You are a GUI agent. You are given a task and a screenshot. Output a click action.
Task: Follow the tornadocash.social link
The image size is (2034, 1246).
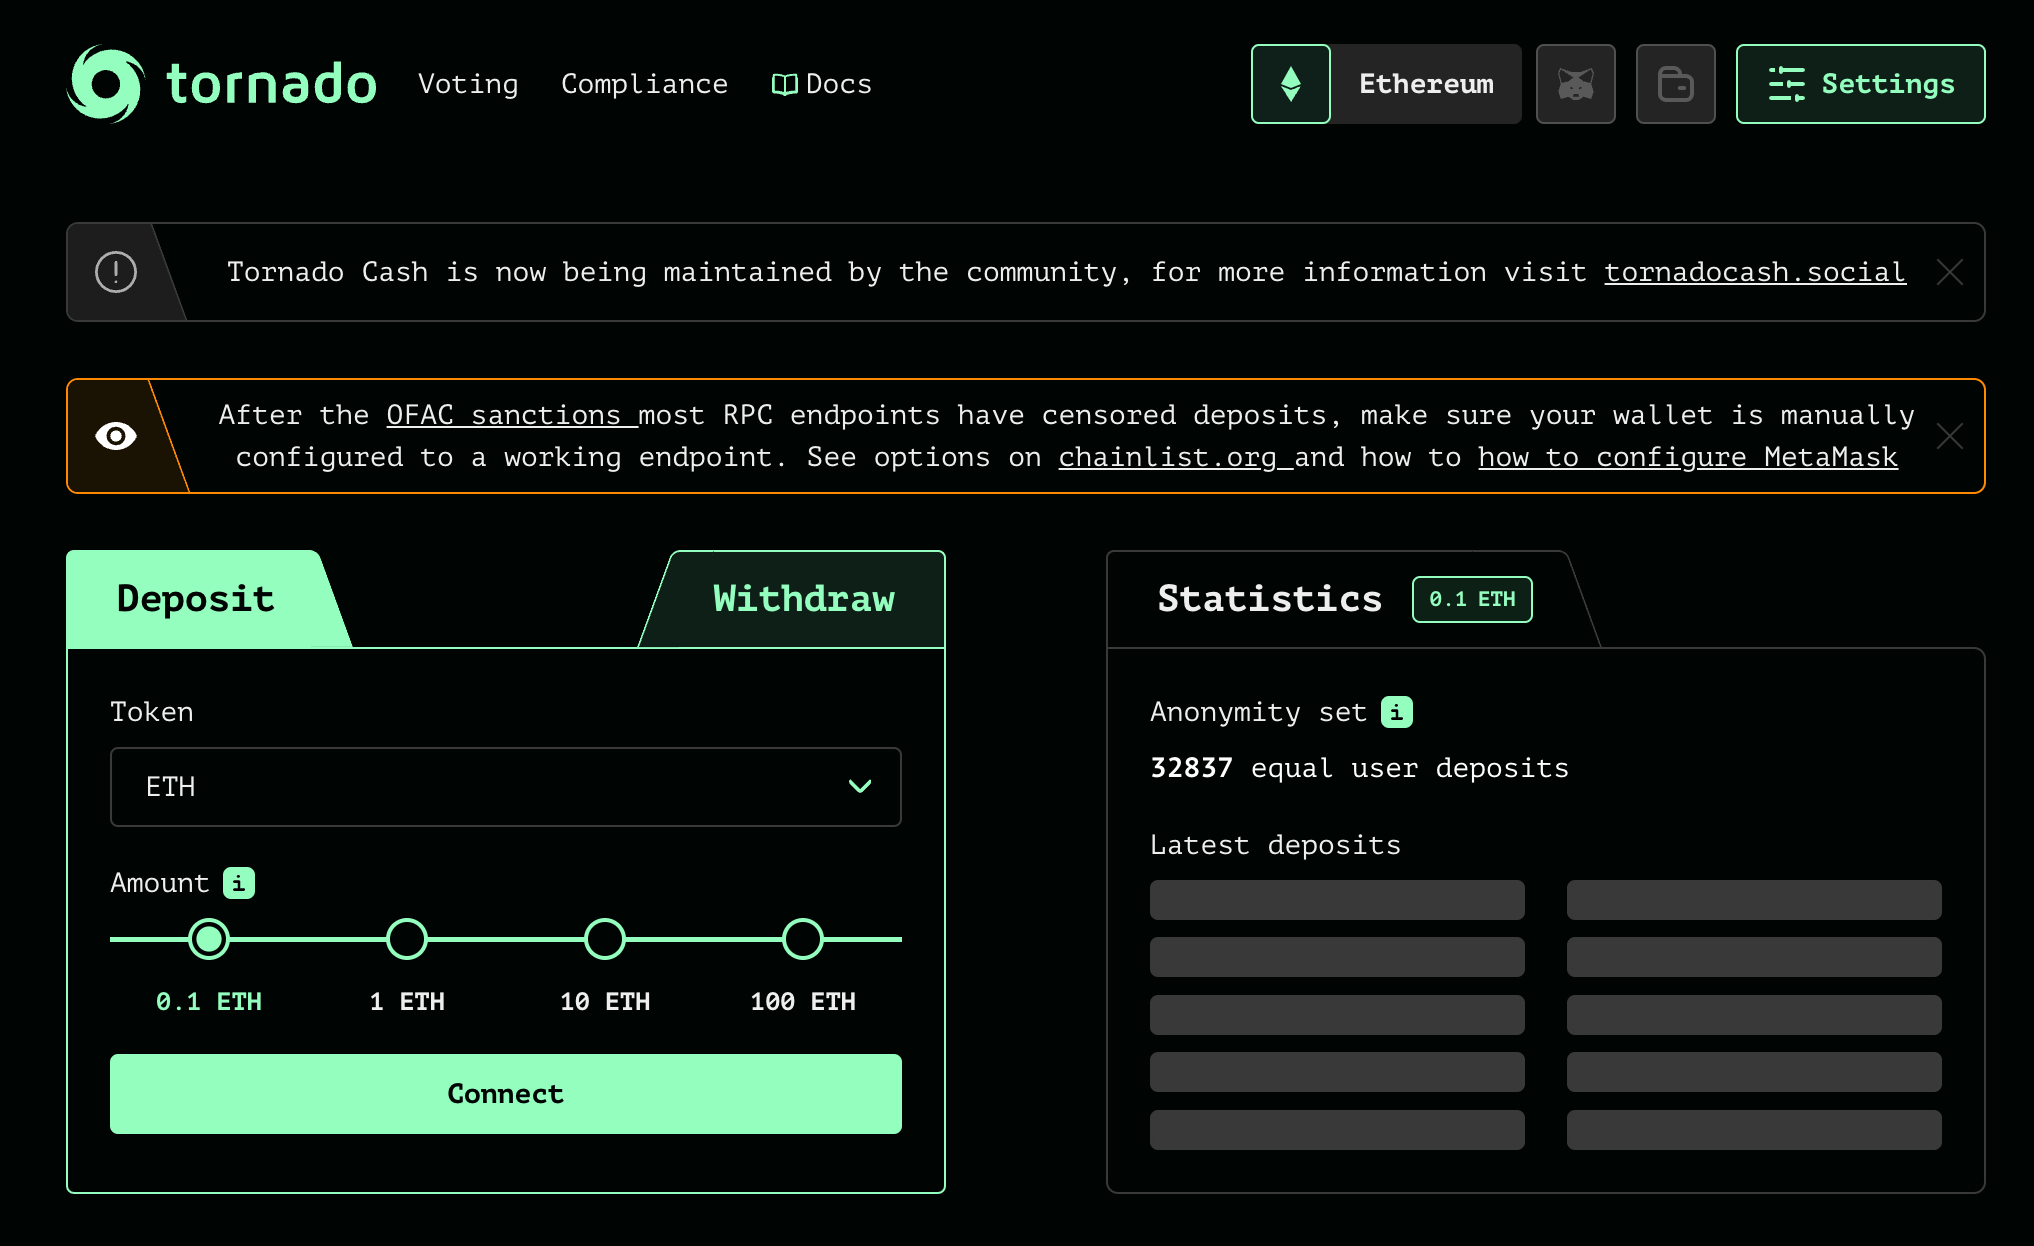pyautogui.click(x=1754, y=272)
